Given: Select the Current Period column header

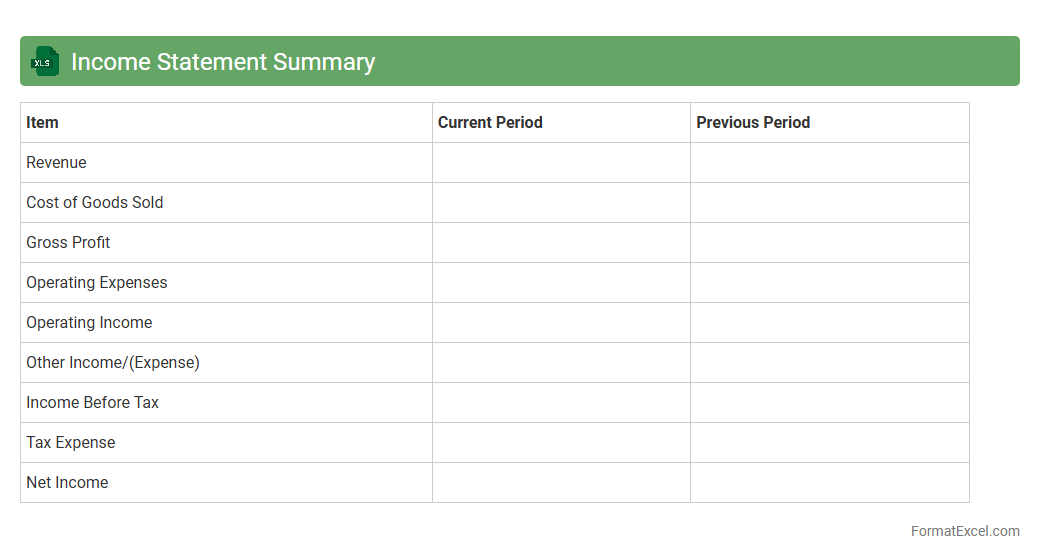Looking at the screenshot, I should [490, 122].
